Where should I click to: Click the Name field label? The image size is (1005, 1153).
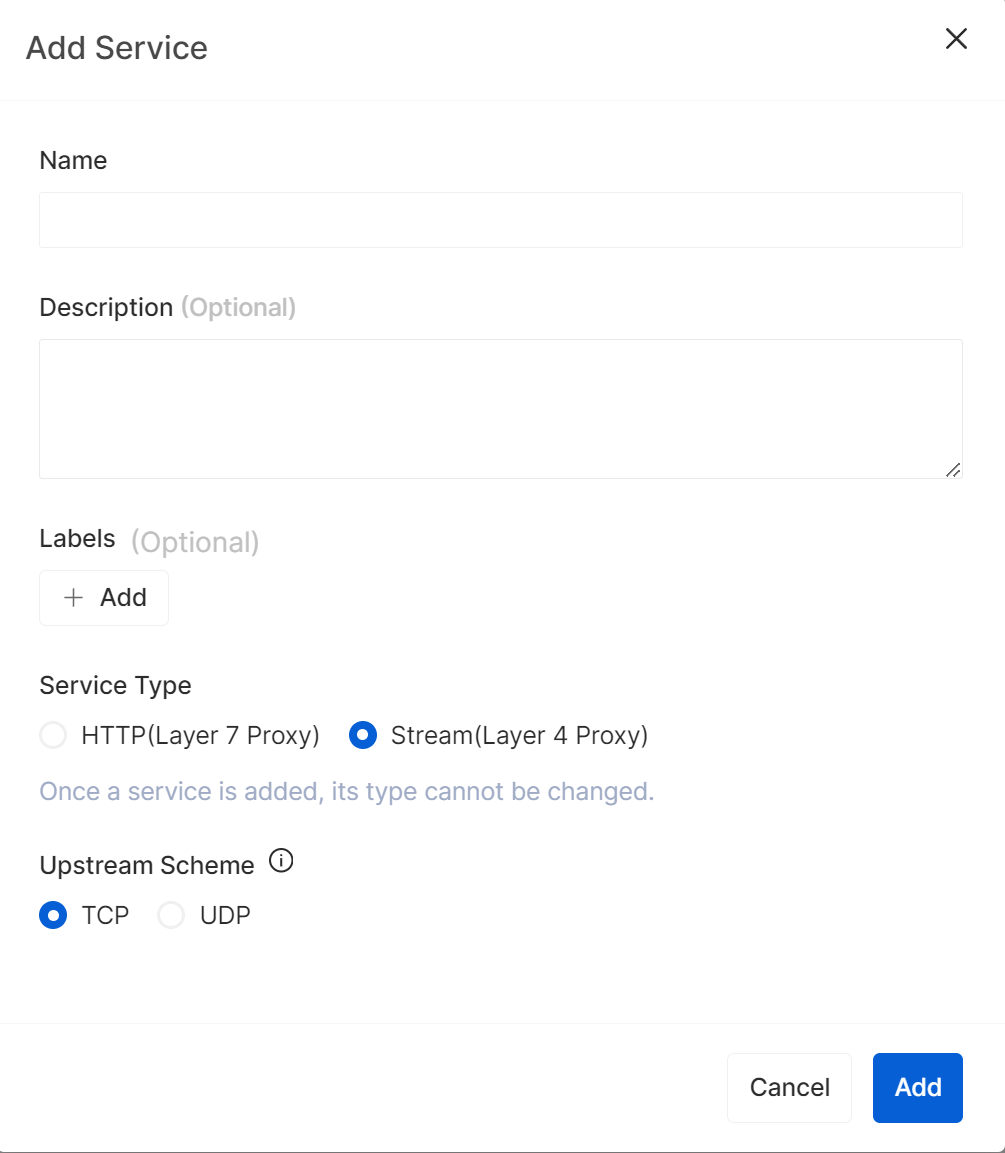(73, 161)
